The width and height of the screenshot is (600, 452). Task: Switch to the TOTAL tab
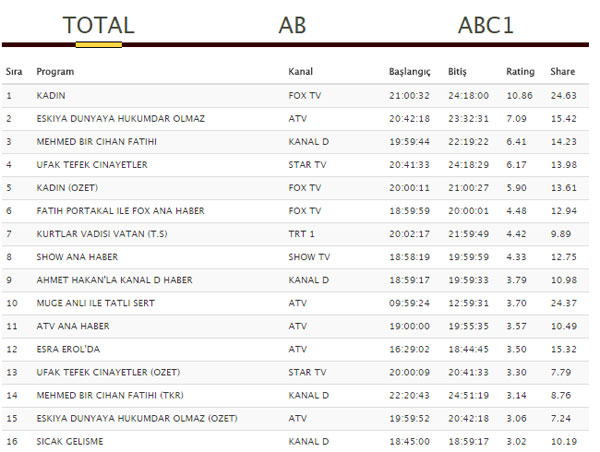[98, 25]
